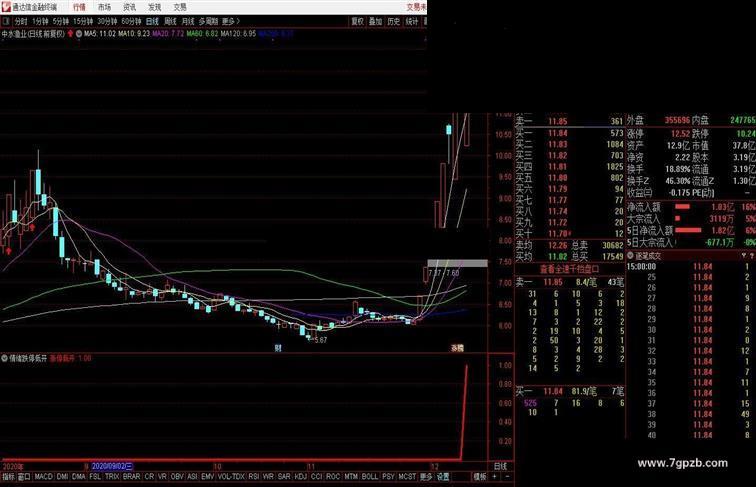
Task: Open the 设置 indicator settings
Action: click(443, 477)
